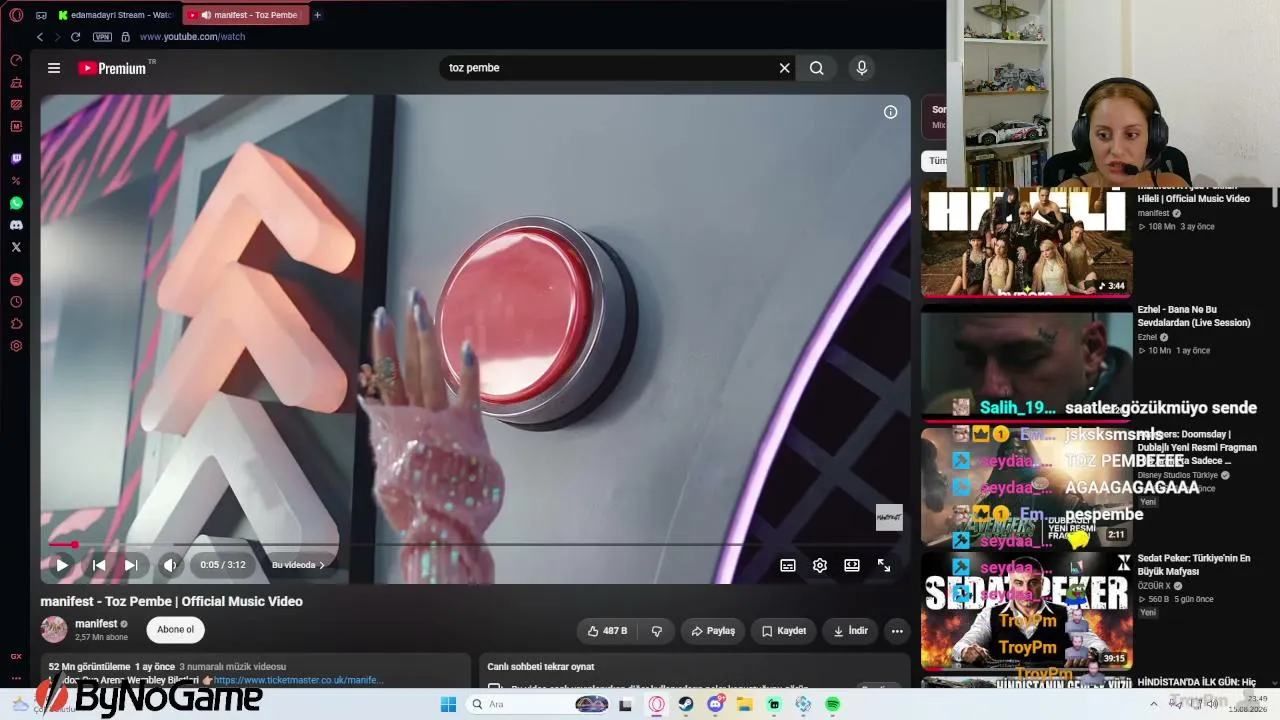The height and width of the screenshot is (720, 1280).
Task: Dislike the Toz Pembe video
Action: tap(657, 631)
